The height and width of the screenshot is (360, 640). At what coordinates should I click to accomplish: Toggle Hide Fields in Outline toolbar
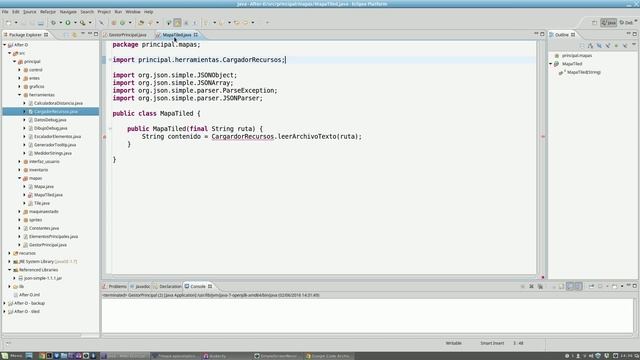coord(599,46)
